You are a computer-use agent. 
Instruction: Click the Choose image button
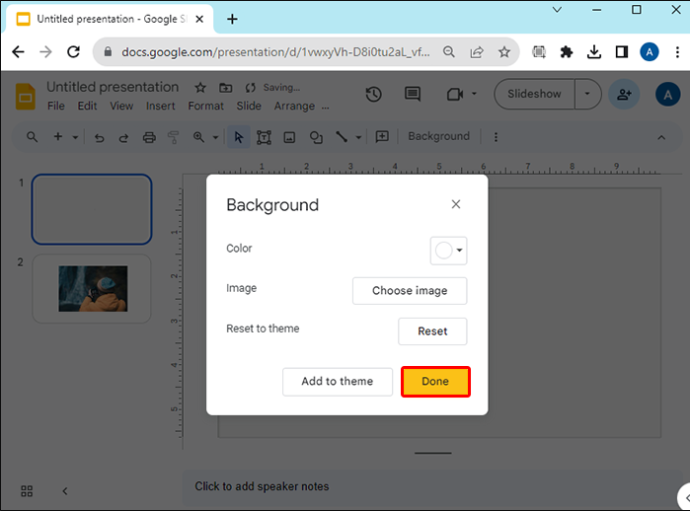(409, 290)
